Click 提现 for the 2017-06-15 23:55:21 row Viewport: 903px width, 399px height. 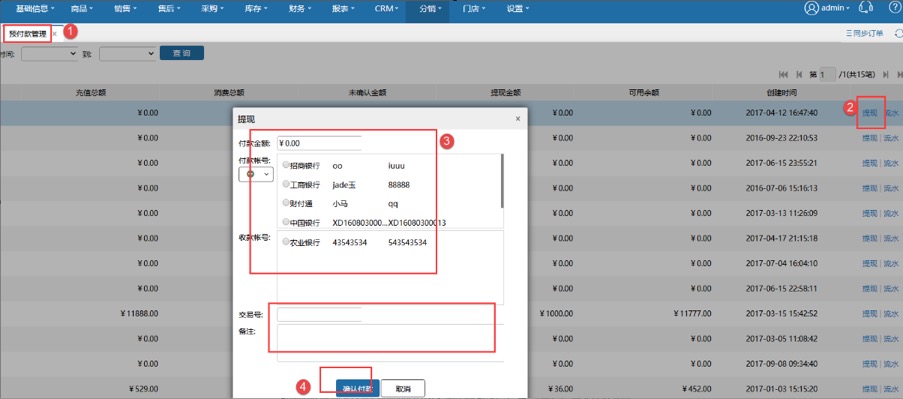(x=870, y=163)
